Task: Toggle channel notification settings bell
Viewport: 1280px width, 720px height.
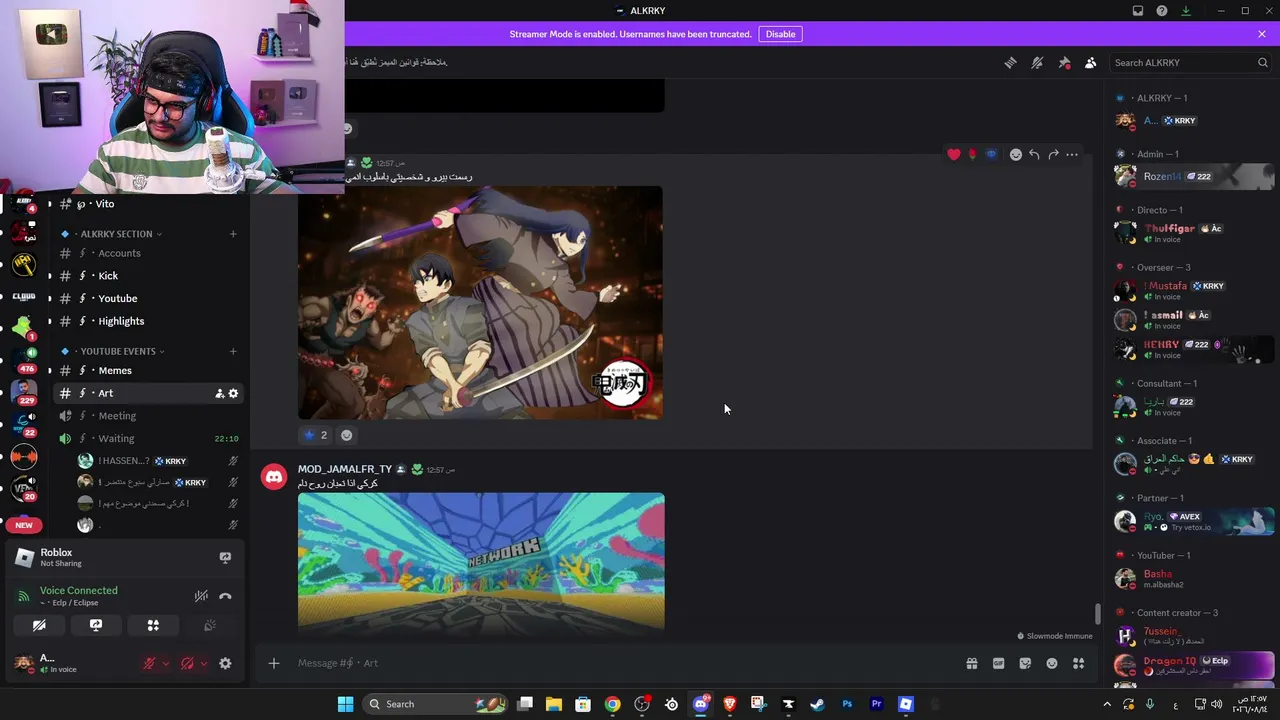Action: pos(1037,63)
